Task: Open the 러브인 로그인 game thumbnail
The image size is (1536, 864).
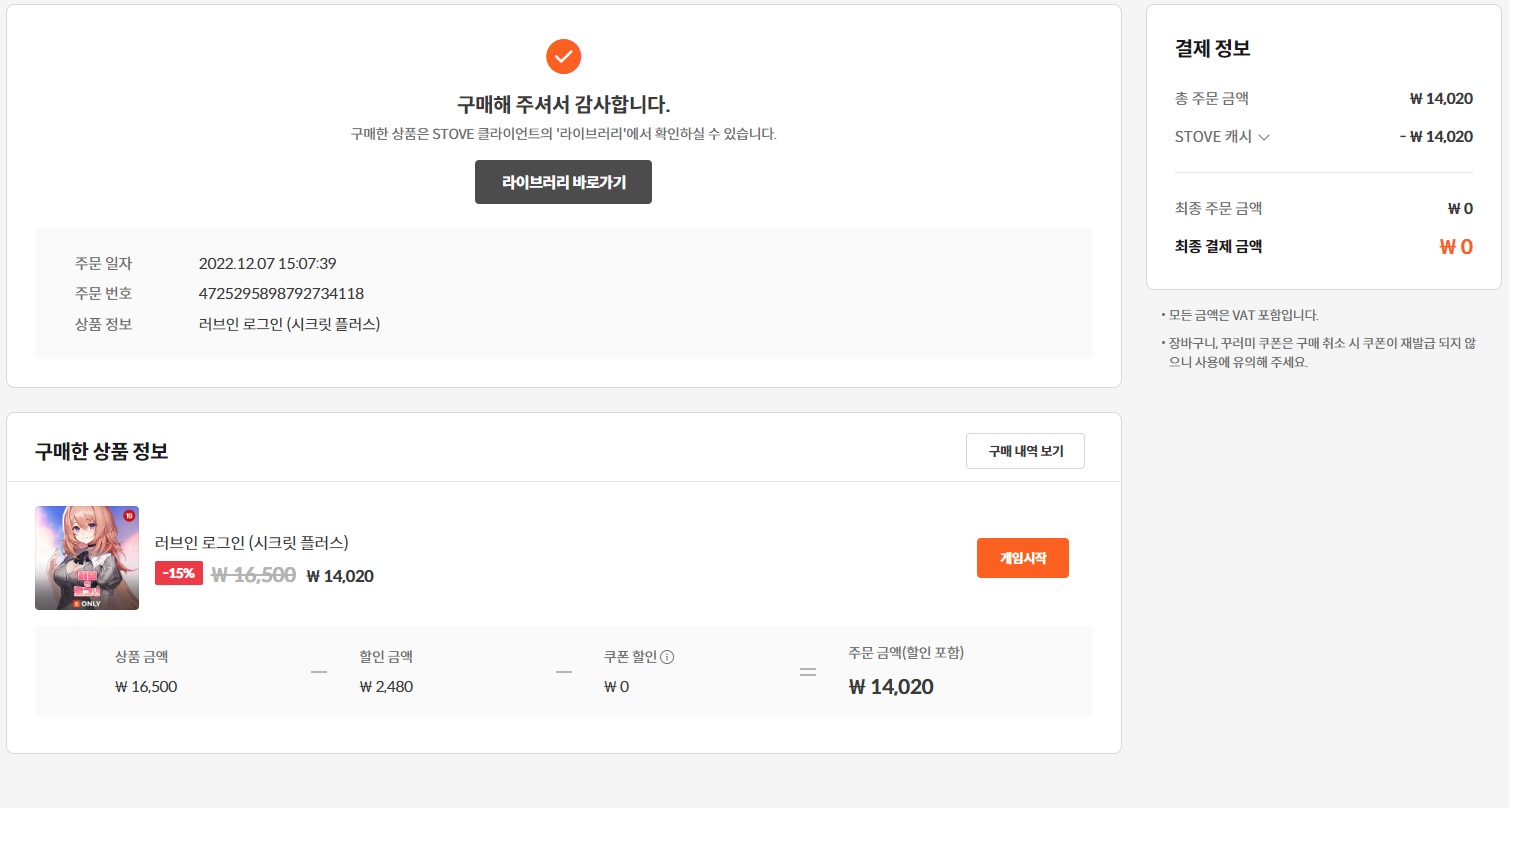Action: pos(87,558)
